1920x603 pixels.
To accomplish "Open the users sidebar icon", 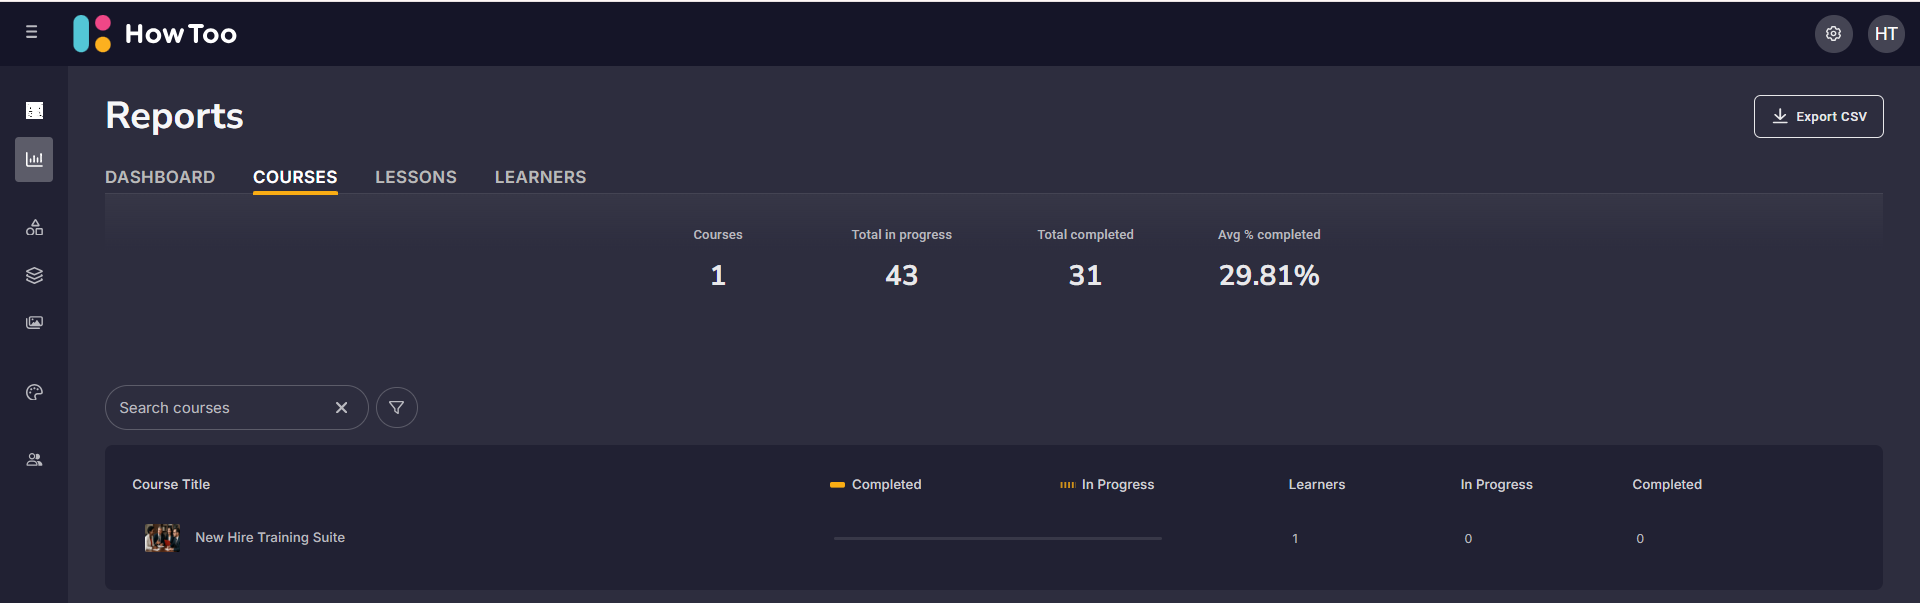I will click(34, 460).
